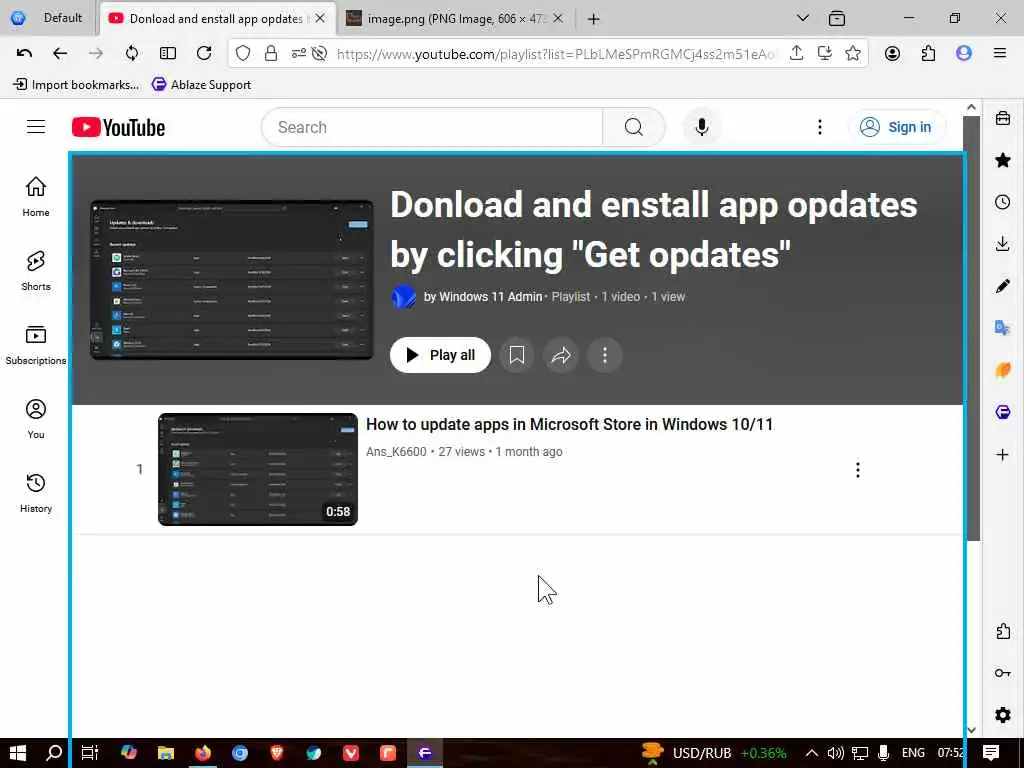Viewport: 1024px width, 768px height.
Task: Click browser undo close tab arrow
Action: pyautogui.click(x=24, y=54)
